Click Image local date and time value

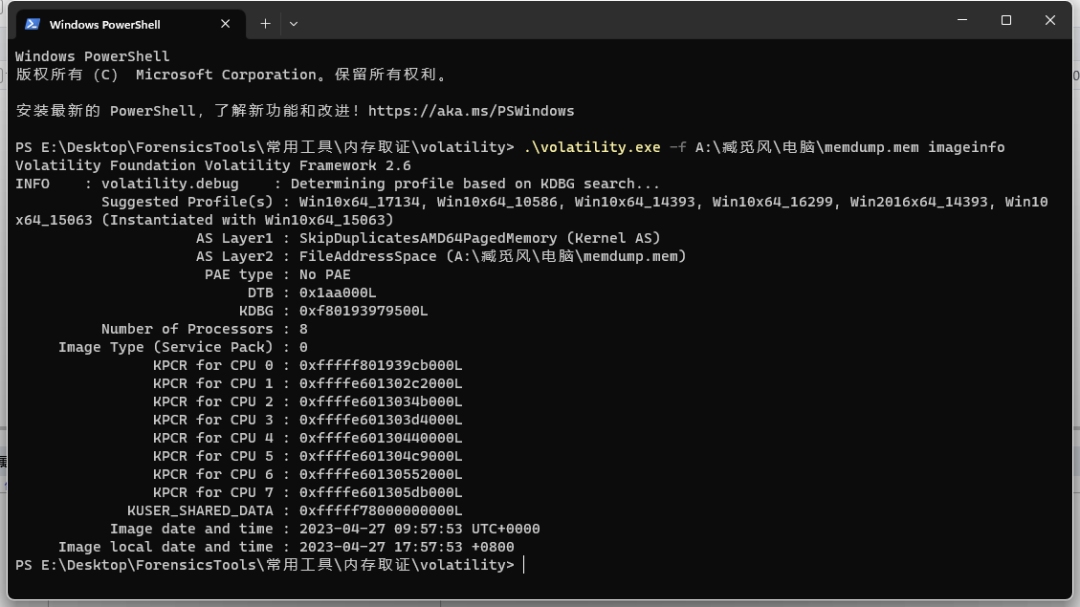click(x=406, y=547)
